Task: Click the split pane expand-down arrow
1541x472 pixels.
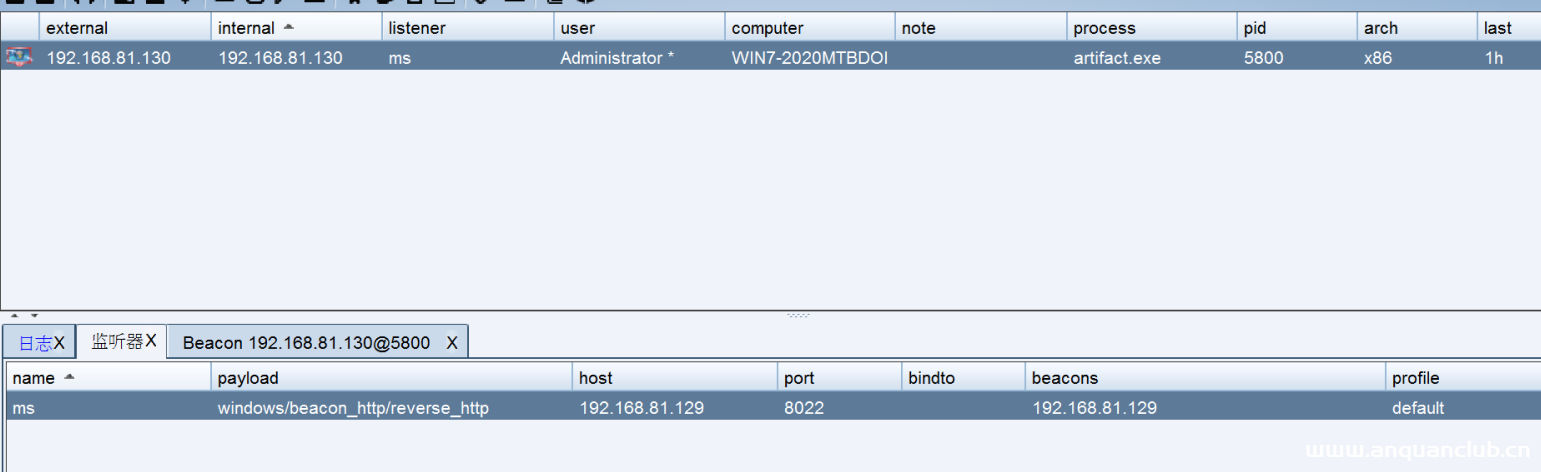Action: (x=34, y=315)
